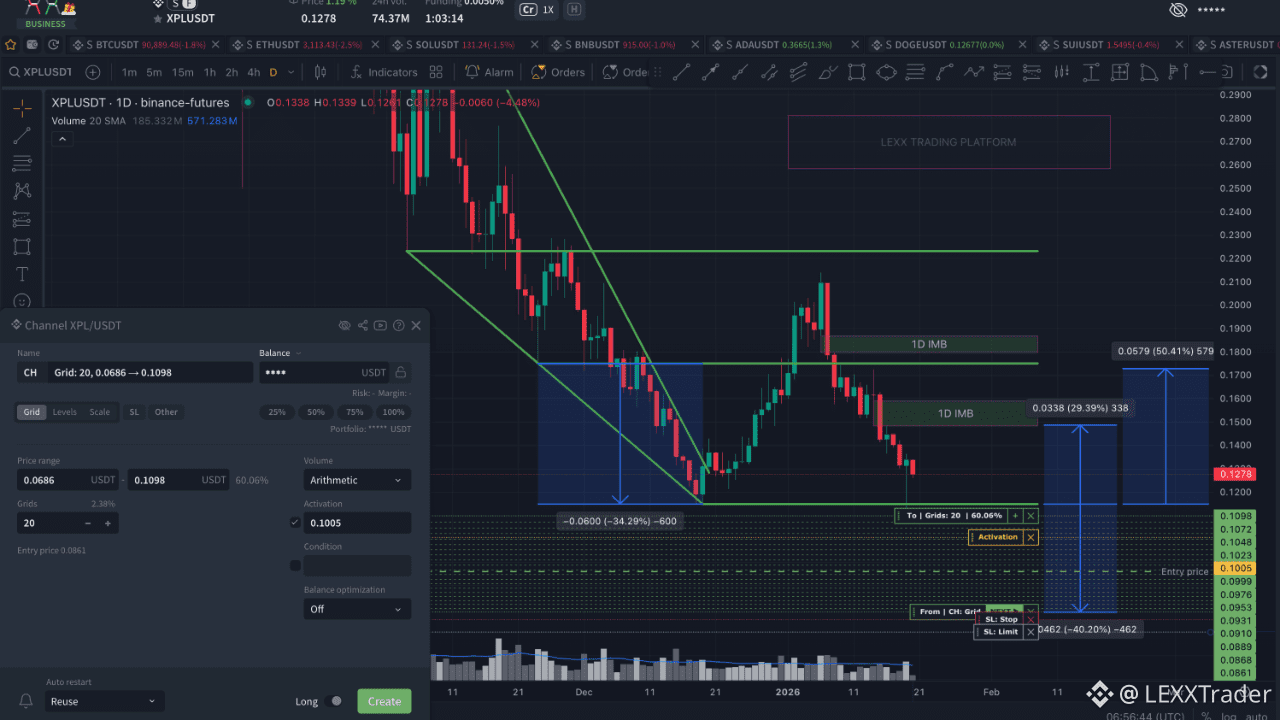1280x720 pixels.
Task: Open the Other tab in Channel panel
Action: tap(166, 412)
